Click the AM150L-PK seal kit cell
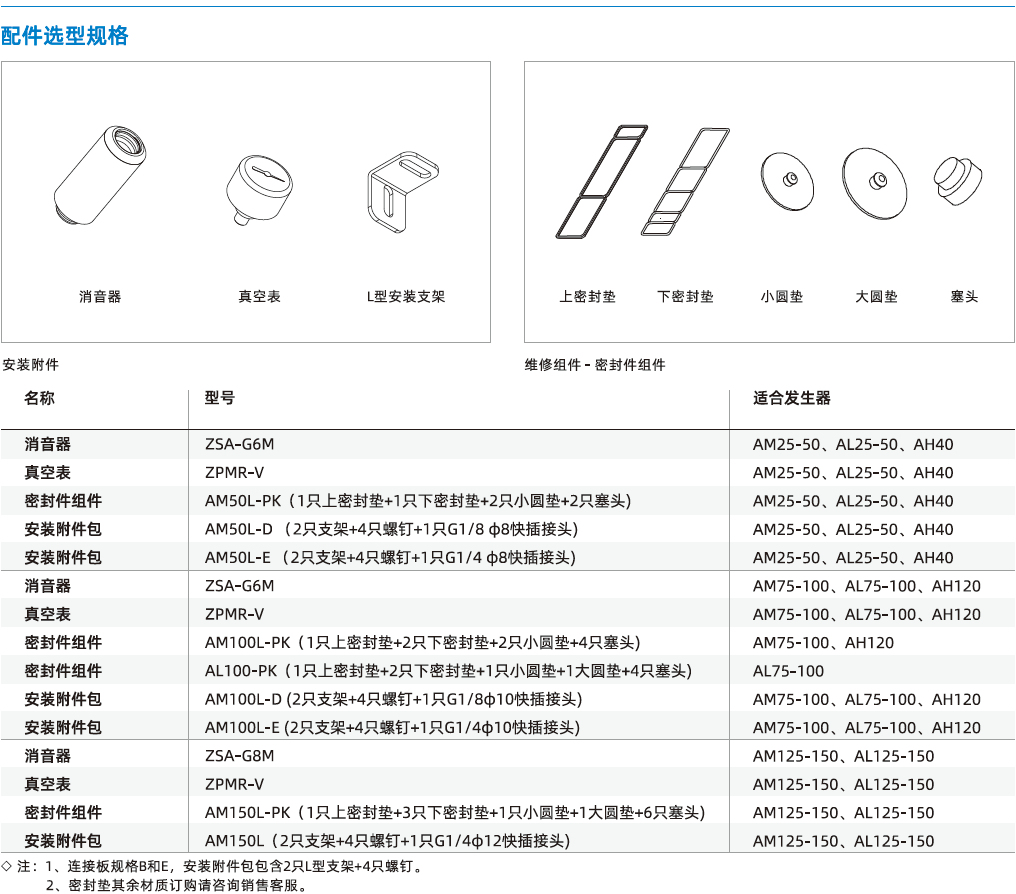Image resolution: width=1016 pixels, height=894 pixels. (x=455, y=813)
